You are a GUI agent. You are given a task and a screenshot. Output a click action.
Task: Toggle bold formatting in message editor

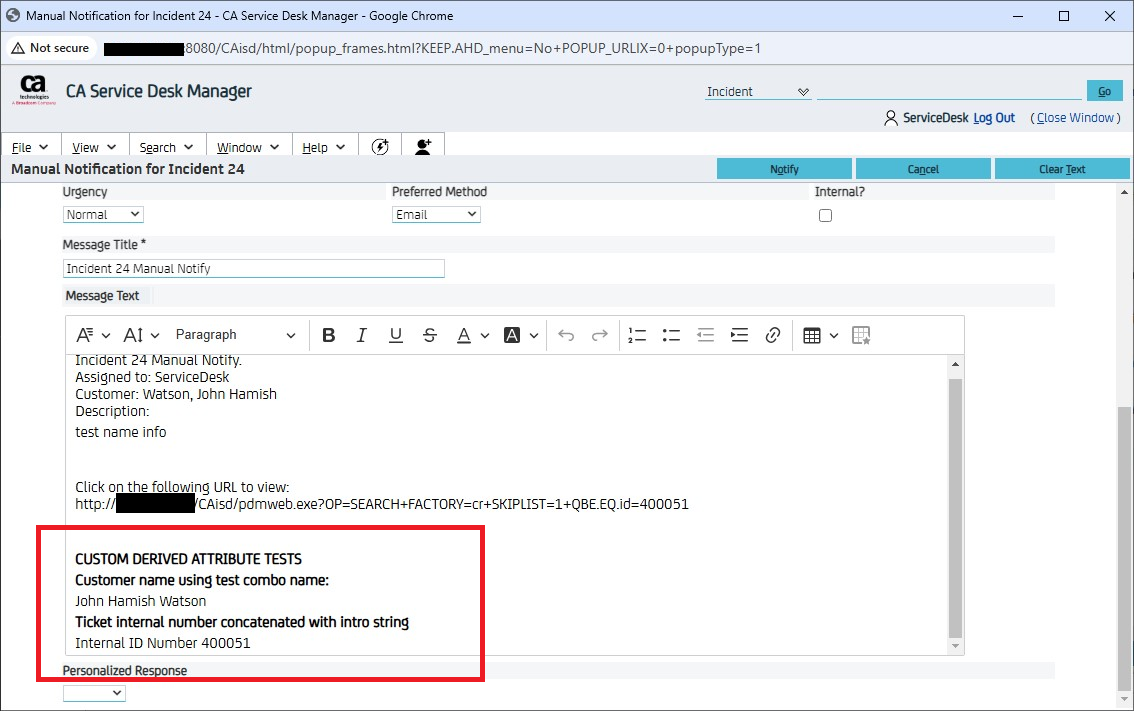click(x=328, y=335)
